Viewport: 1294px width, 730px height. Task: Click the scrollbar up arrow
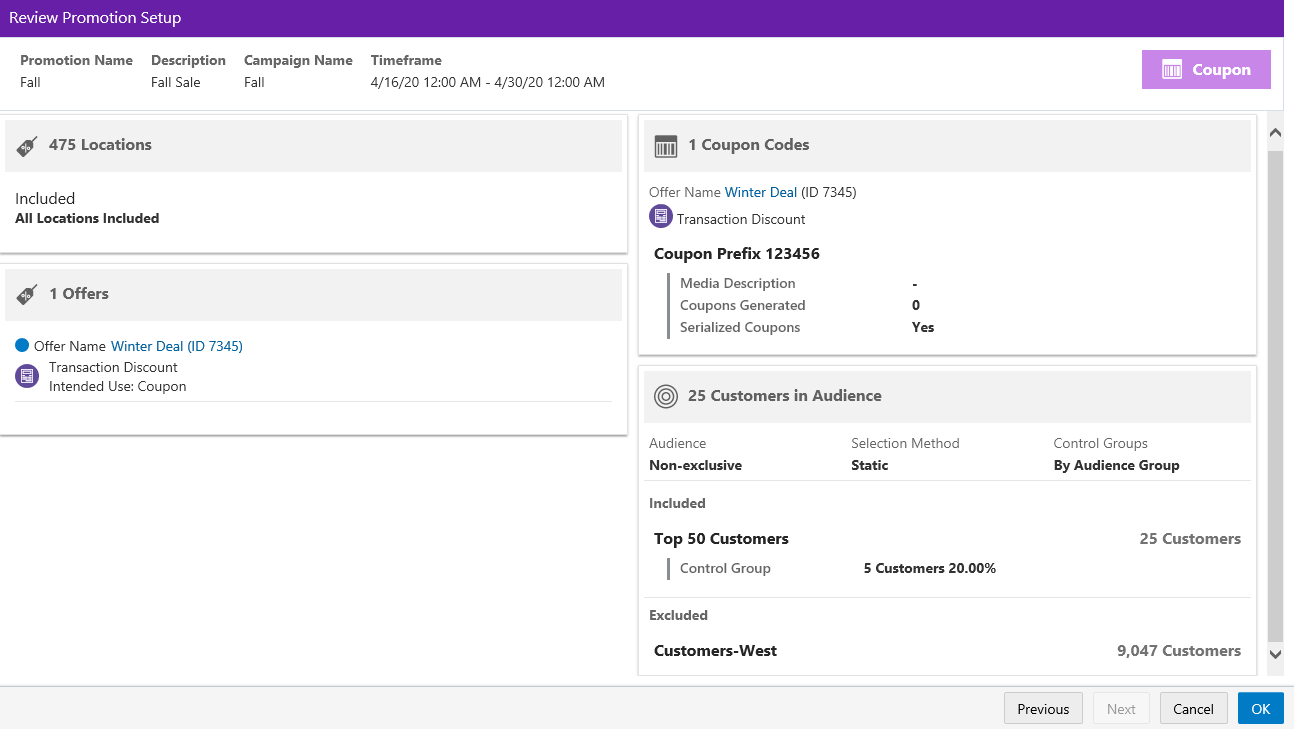pos(1275,132)
